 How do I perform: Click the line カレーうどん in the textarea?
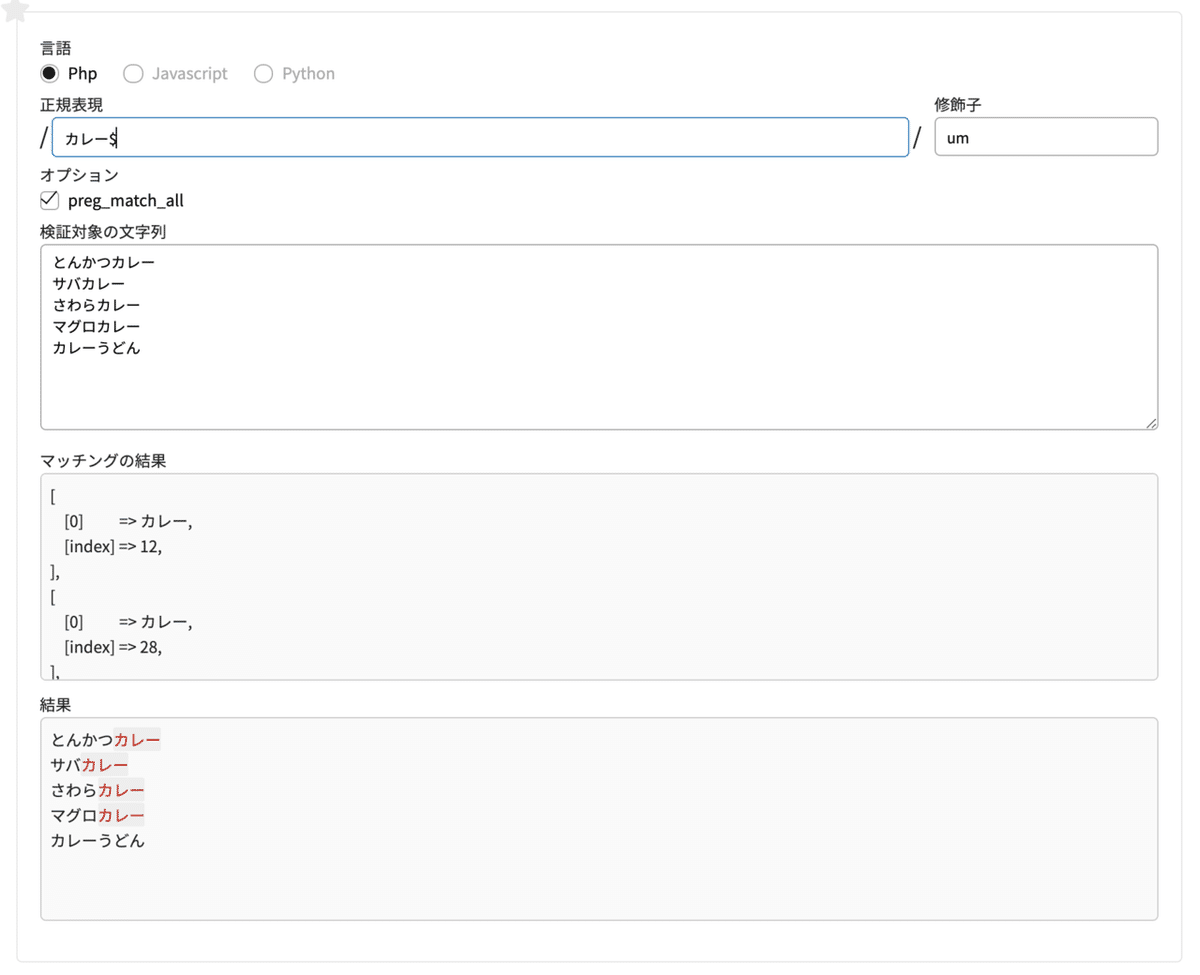[x=97, y=348]
